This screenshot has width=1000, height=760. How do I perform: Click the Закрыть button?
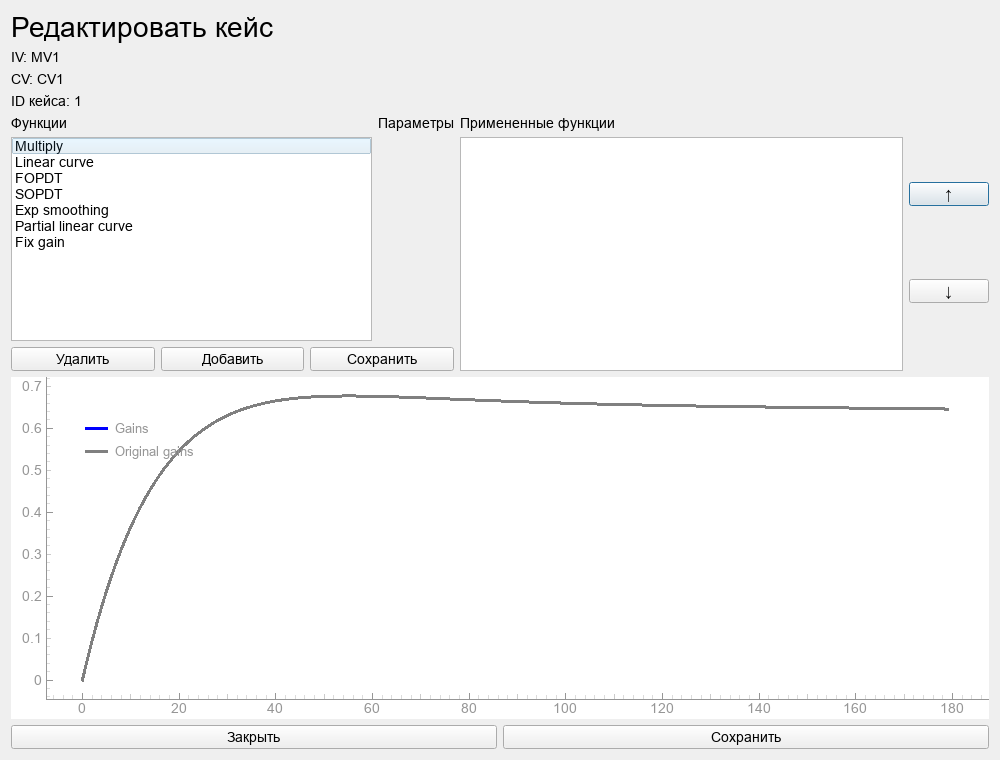(254, 737)
